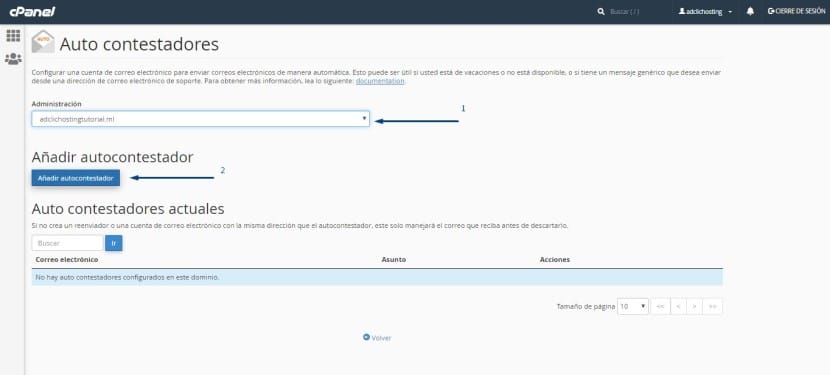Click the Auto contestadores actuales heading
The width and height of the screenshot is (830, 375).
pyautogui.click(x=128, y=208)
